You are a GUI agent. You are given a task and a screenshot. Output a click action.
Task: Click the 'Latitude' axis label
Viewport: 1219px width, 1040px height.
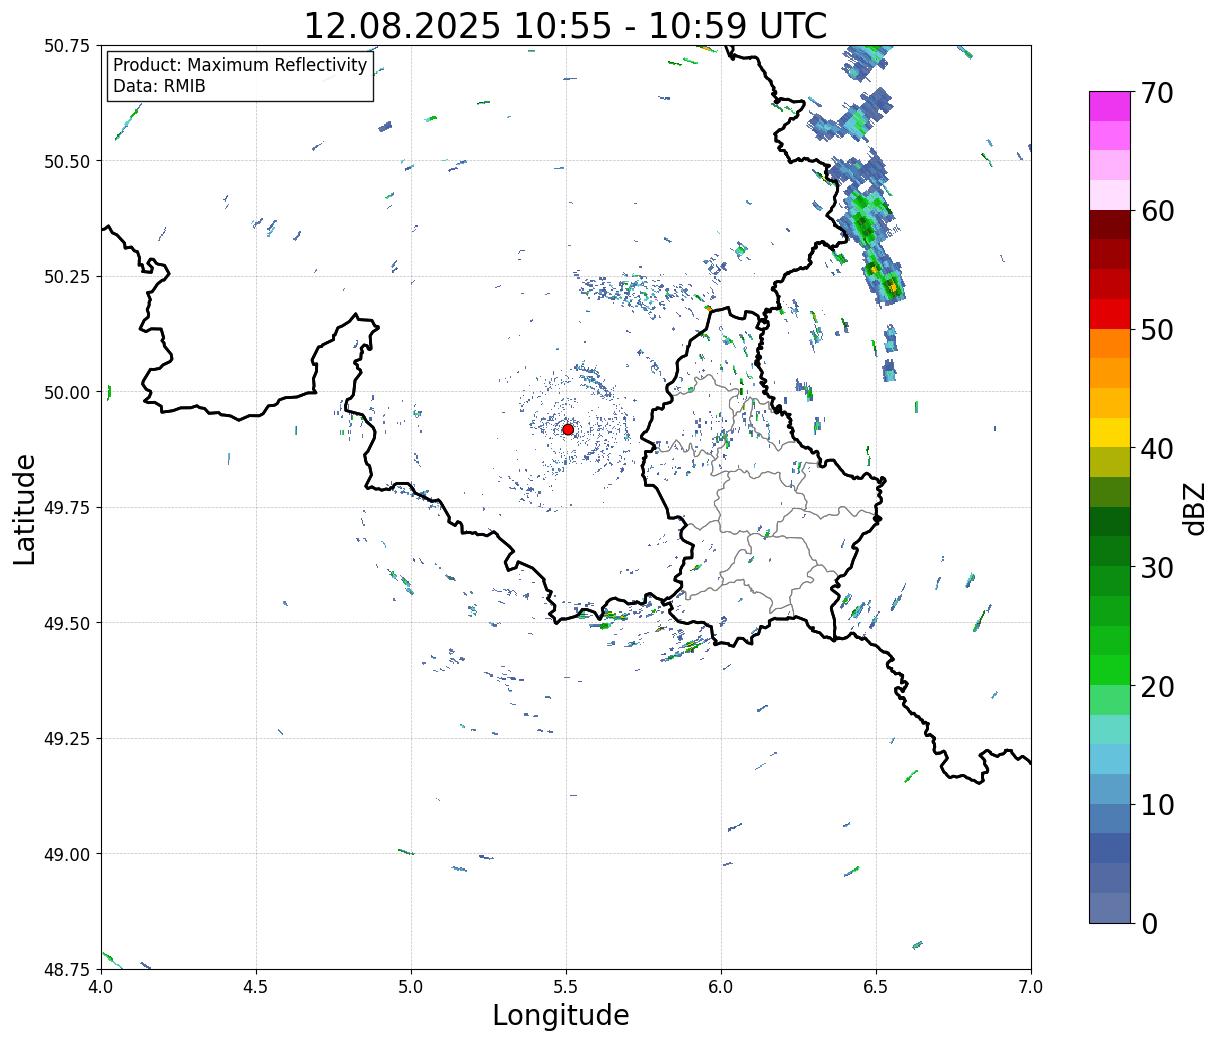25,508
